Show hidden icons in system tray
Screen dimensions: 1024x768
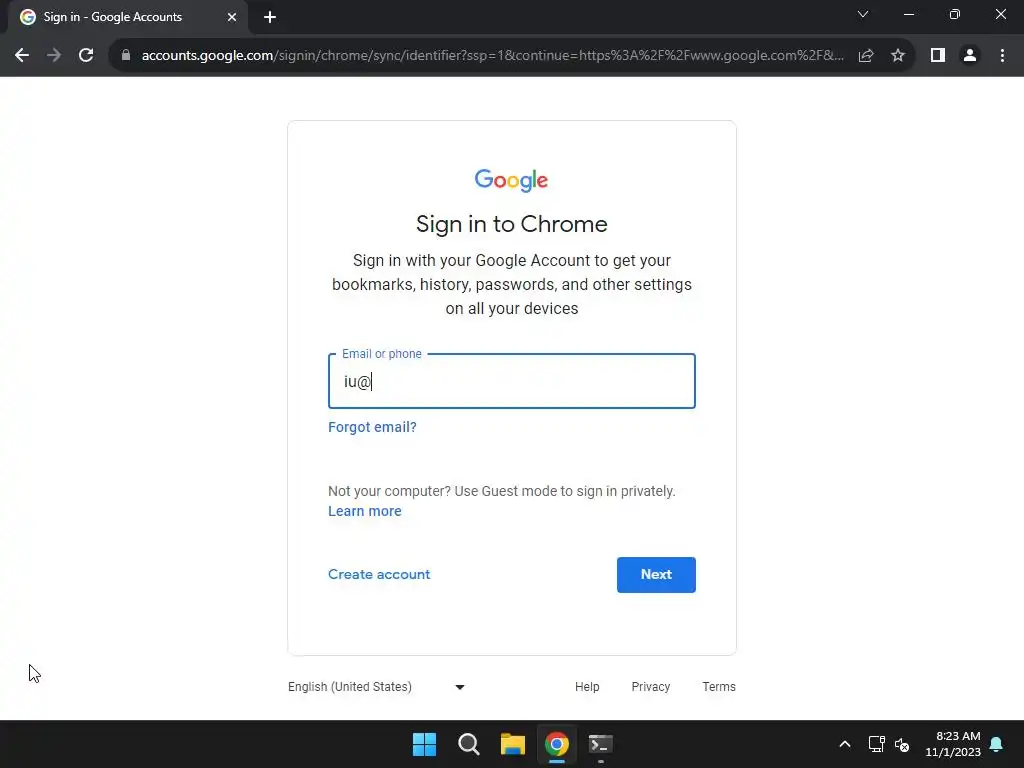click(844, 744)
